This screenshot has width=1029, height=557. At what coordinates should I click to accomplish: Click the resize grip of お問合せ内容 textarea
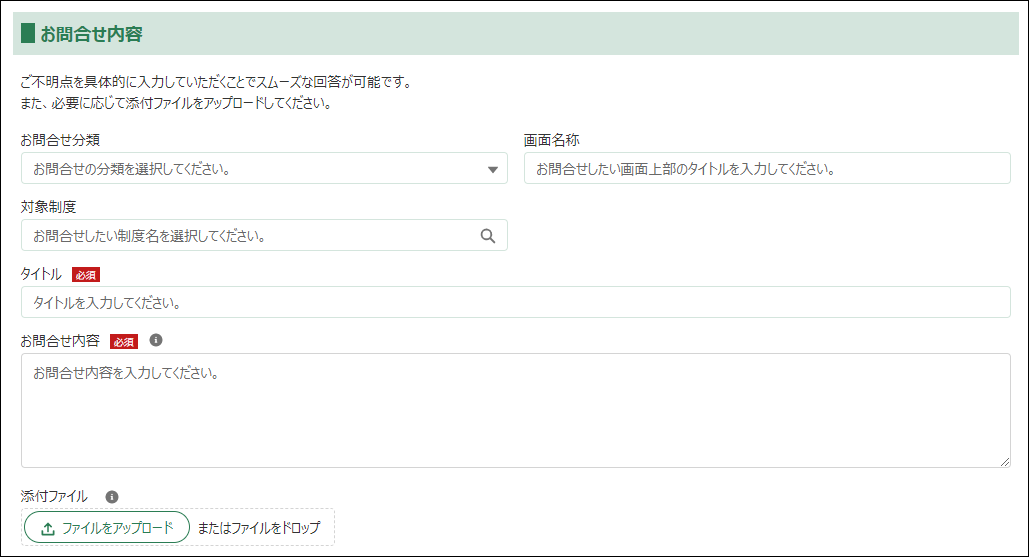(x=1004, y=461)
